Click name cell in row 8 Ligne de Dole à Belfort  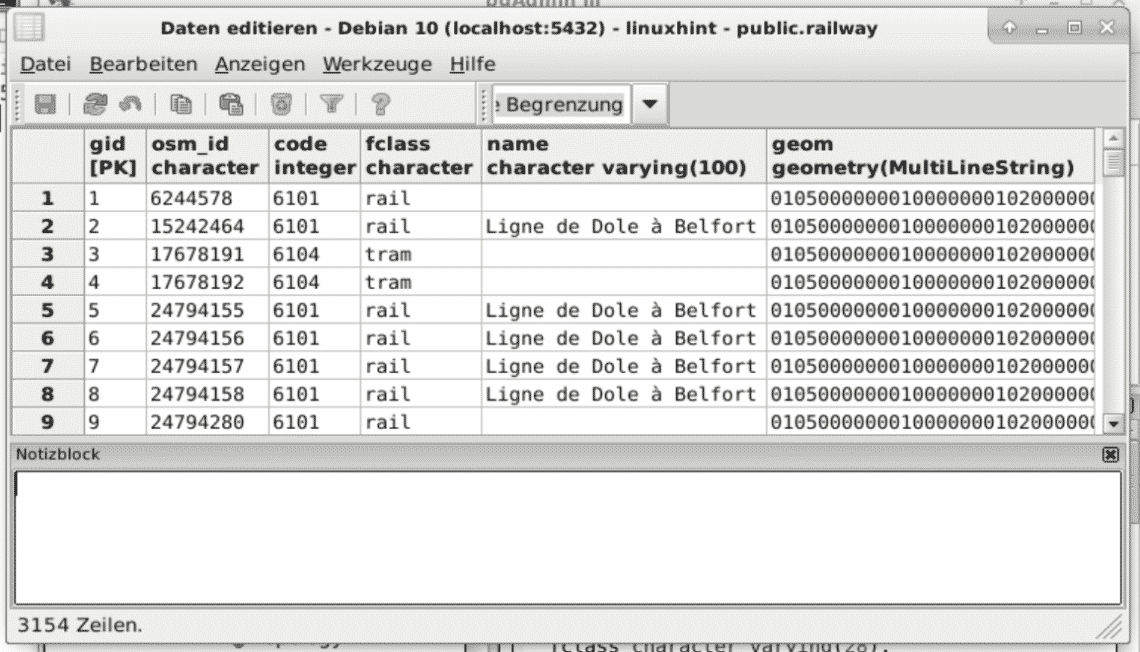pyautogui.click(x=623, y=394)
